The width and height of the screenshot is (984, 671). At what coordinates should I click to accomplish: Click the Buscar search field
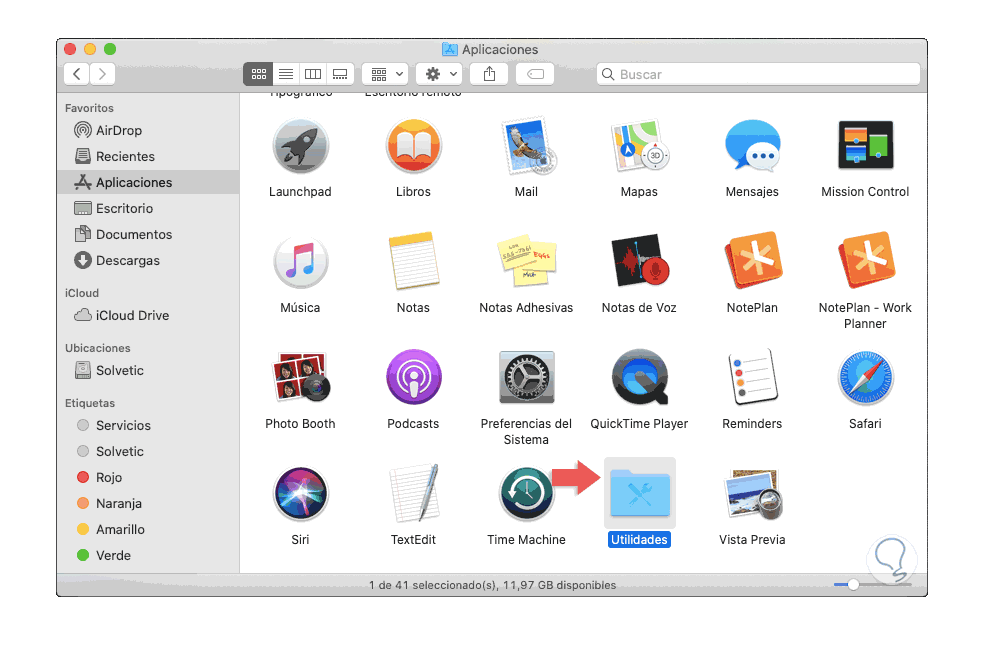758,74
